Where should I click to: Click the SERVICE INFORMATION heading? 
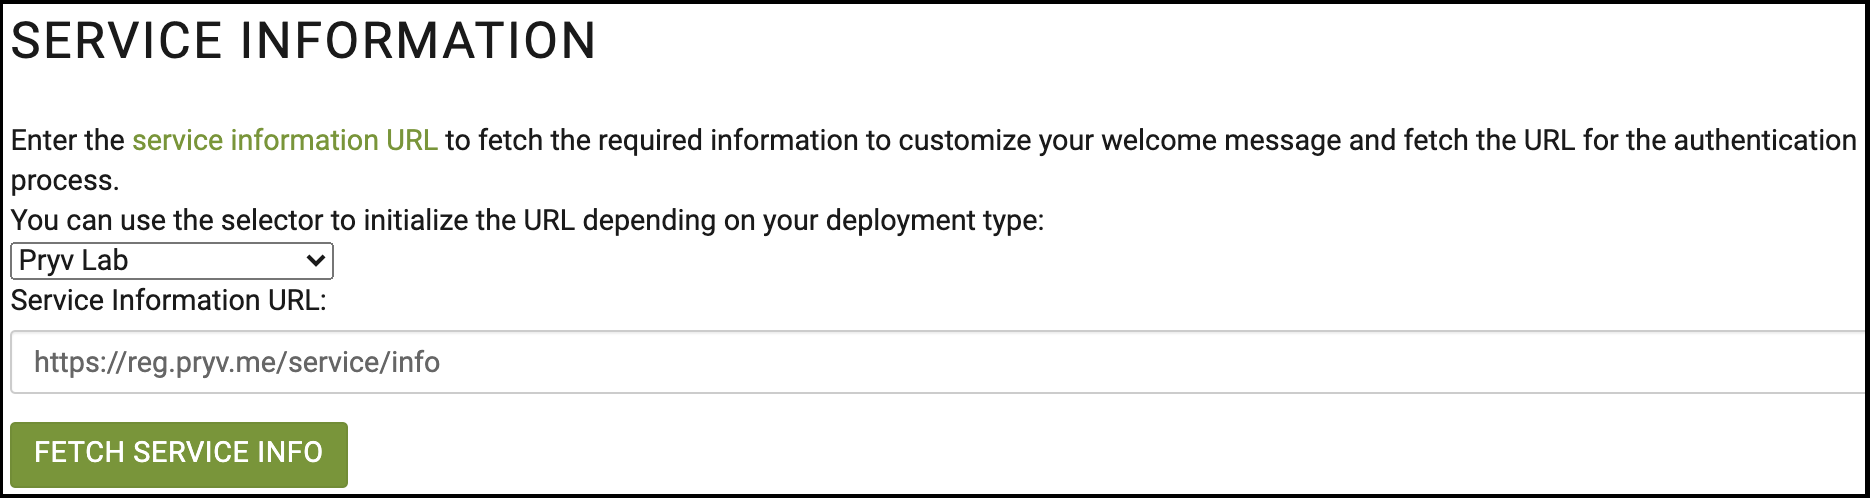(303, 42)
